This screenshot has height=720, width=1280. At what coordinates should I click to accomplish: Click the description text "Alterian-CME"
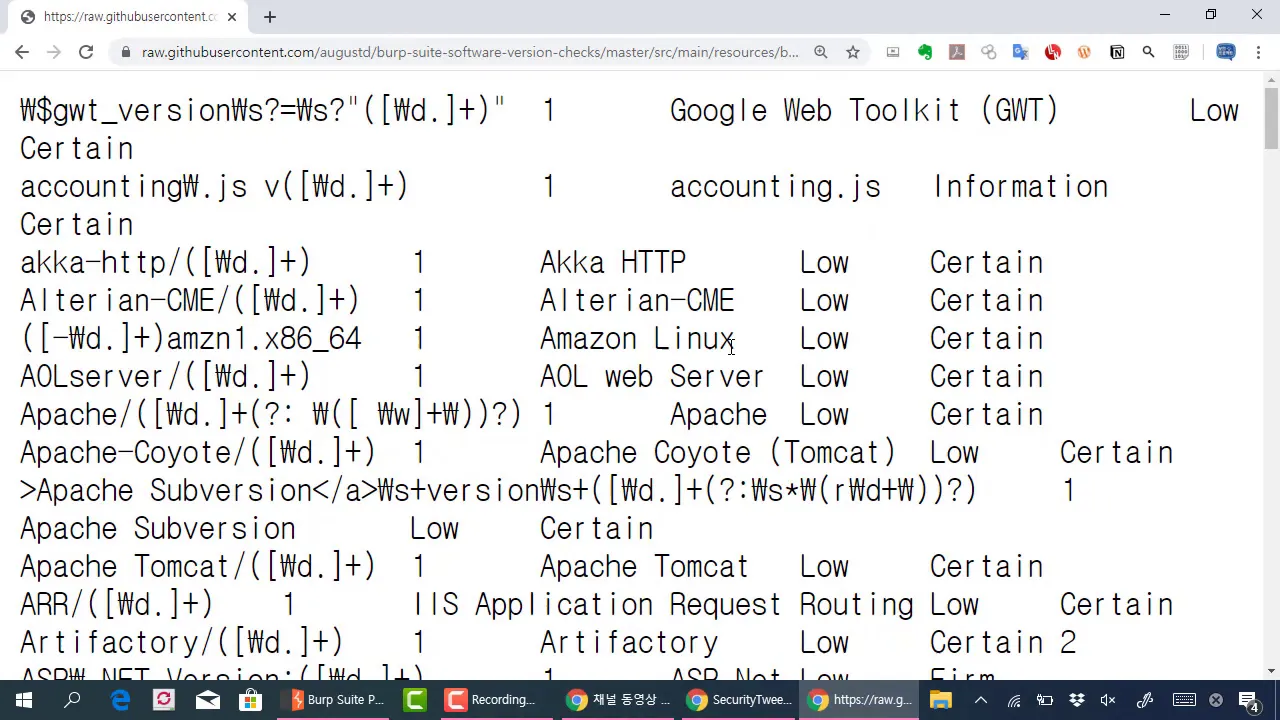[637, 300]
